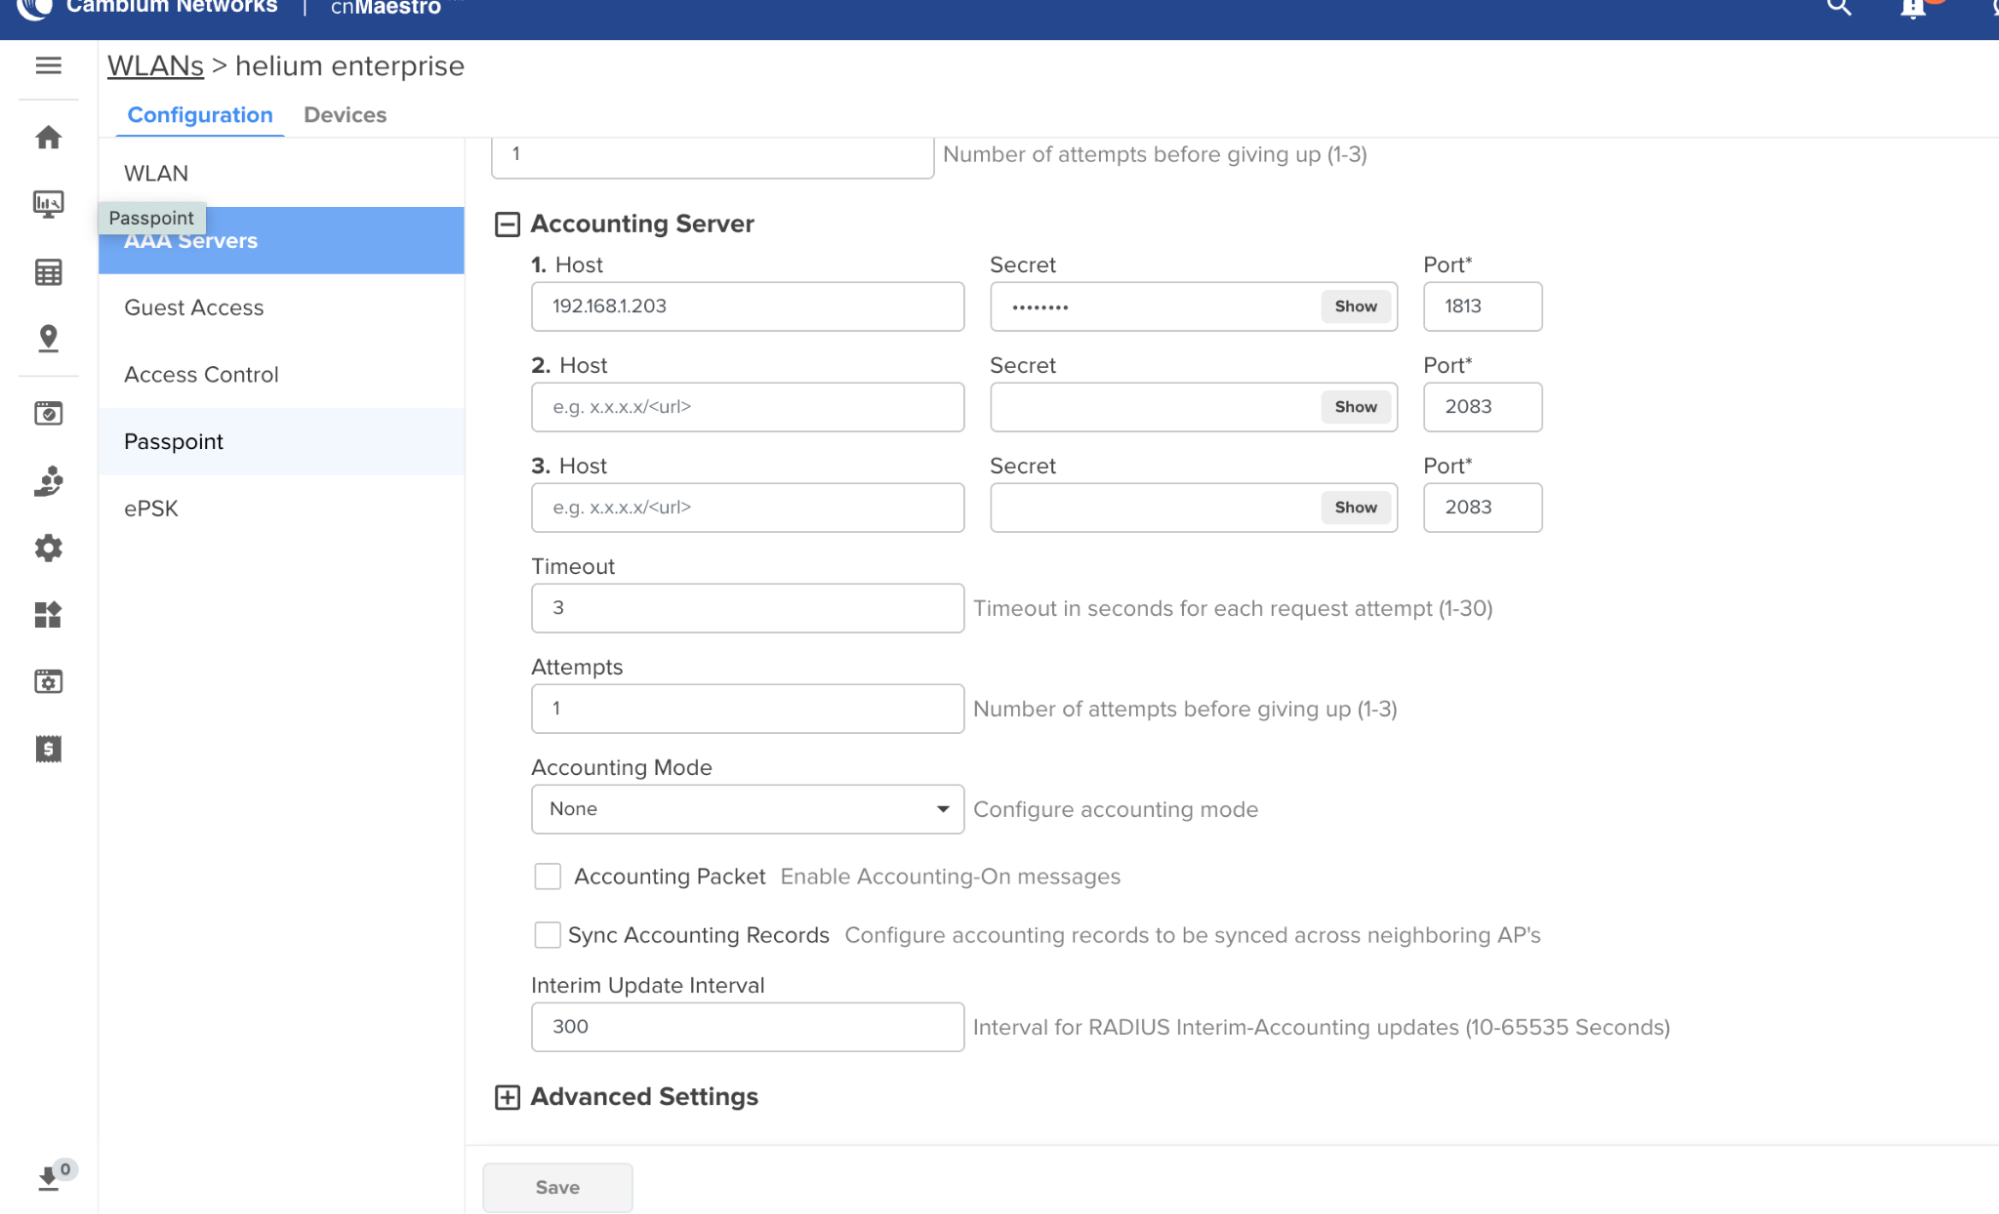Open the settings gear icon
The image size is (1999, 1214).
tap(48, 548)
